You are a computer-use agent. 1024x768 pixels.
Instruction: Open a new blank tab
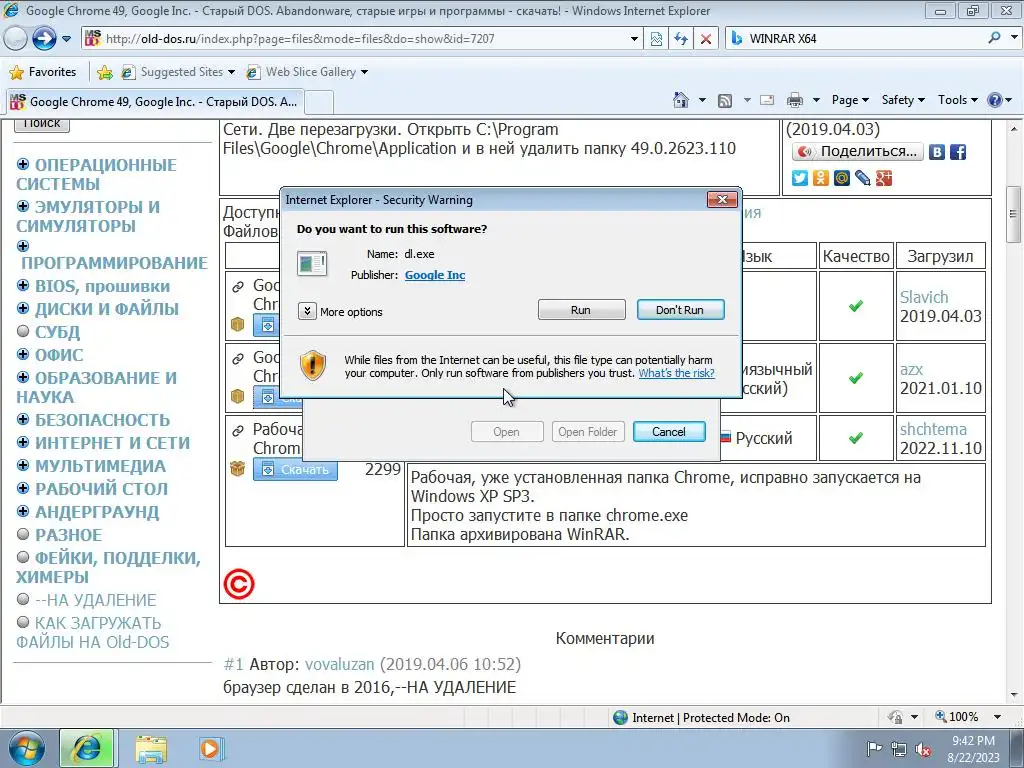point(319,103)
